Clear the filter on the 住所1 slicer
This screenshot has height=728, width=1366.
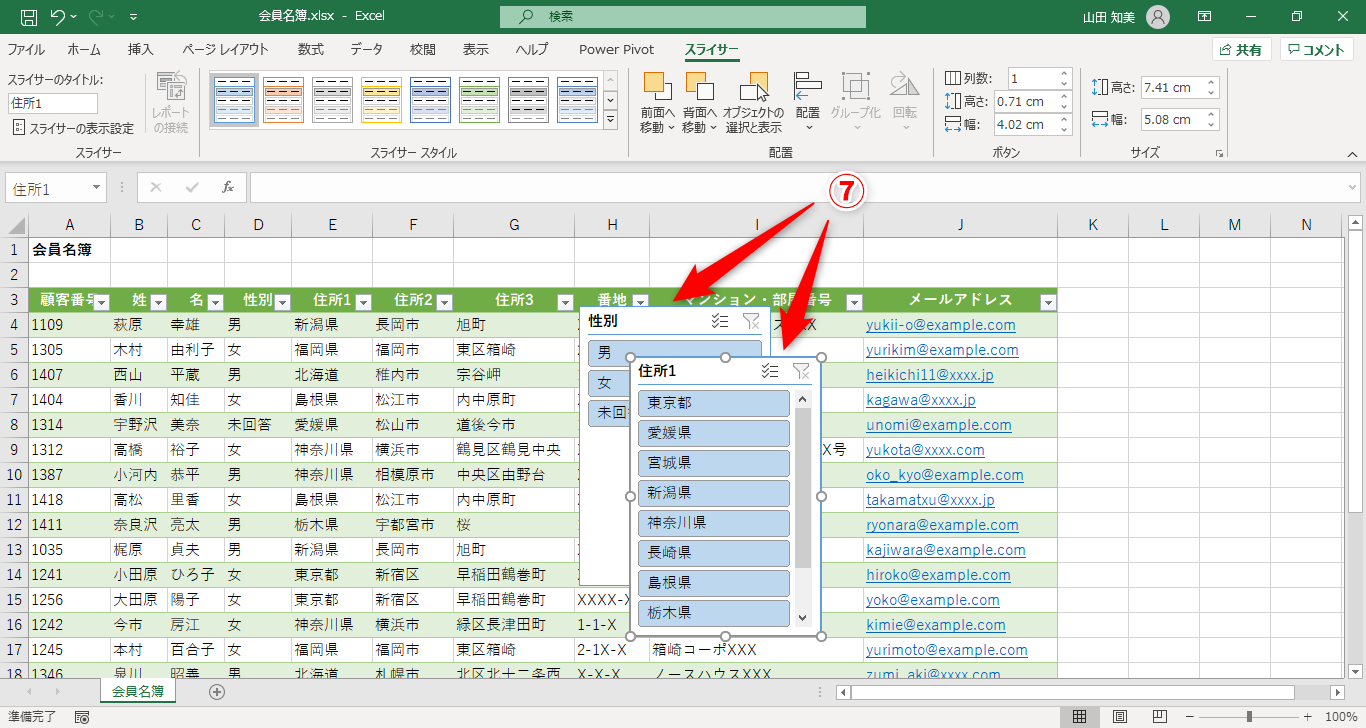(x=801, y=371)
